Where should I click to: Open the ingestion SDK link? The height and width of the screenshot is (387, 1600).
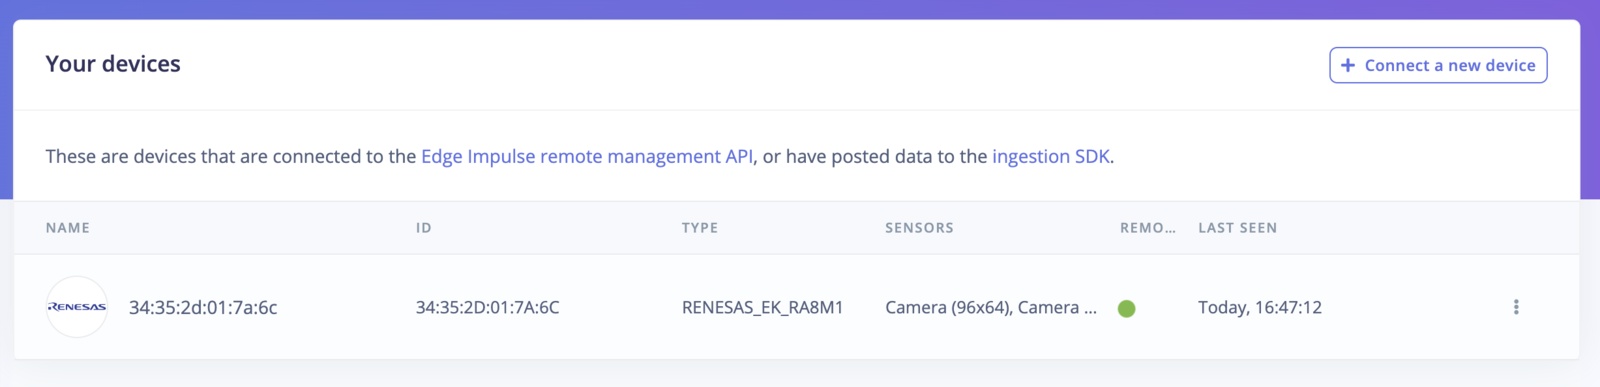[x=1051, y=156]
